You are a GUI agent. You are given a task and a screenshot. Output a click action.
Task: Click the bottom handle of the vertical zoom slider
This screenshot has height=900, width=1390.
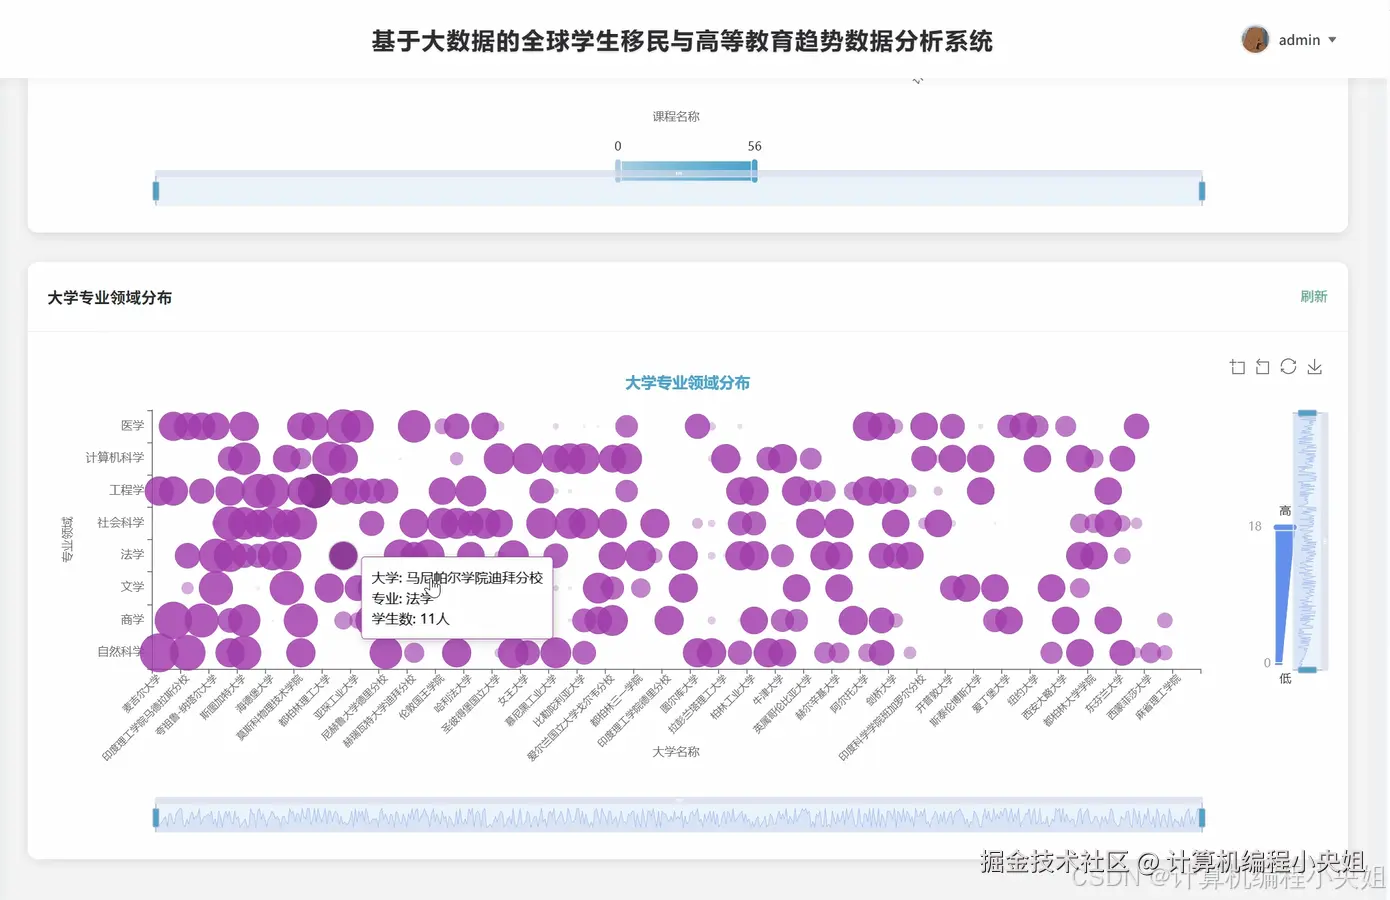(1307, 669)
